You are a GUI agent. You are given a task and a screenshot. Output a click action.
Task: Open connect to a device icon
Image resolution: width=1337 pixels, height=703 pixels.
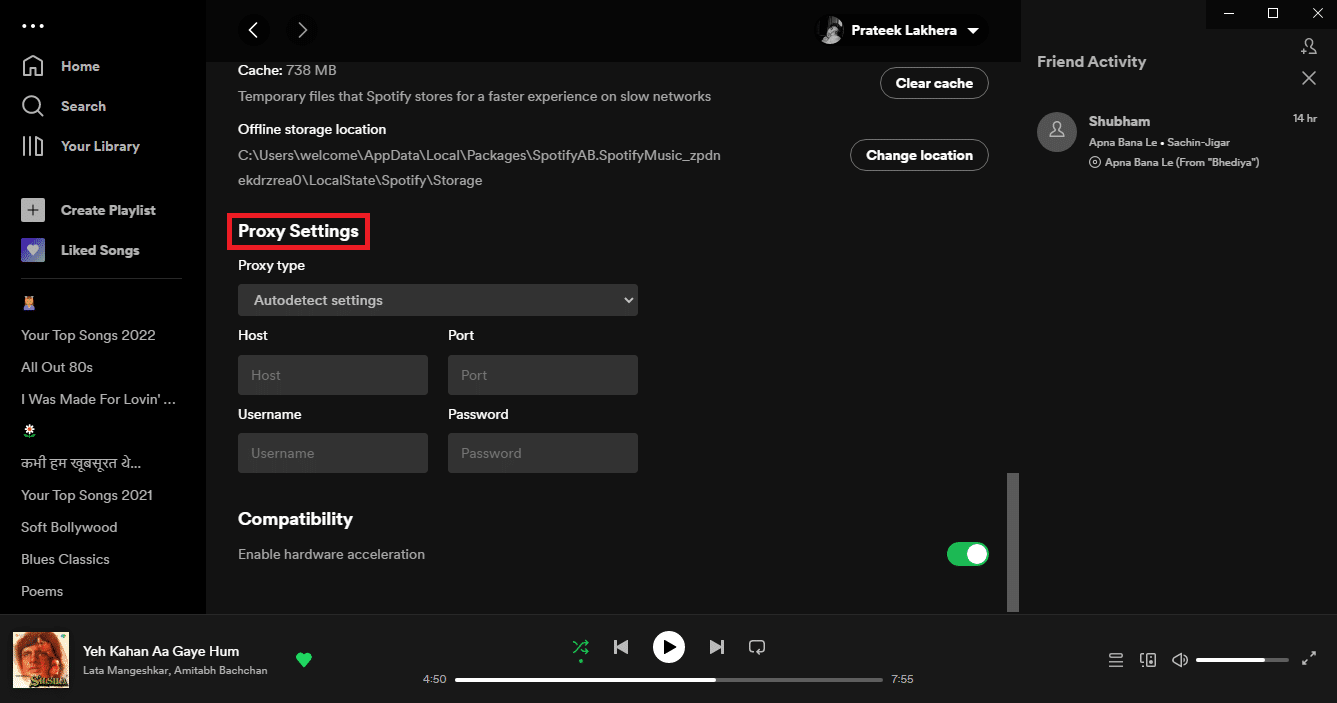pyautogui.click(x=1148, y=659)
